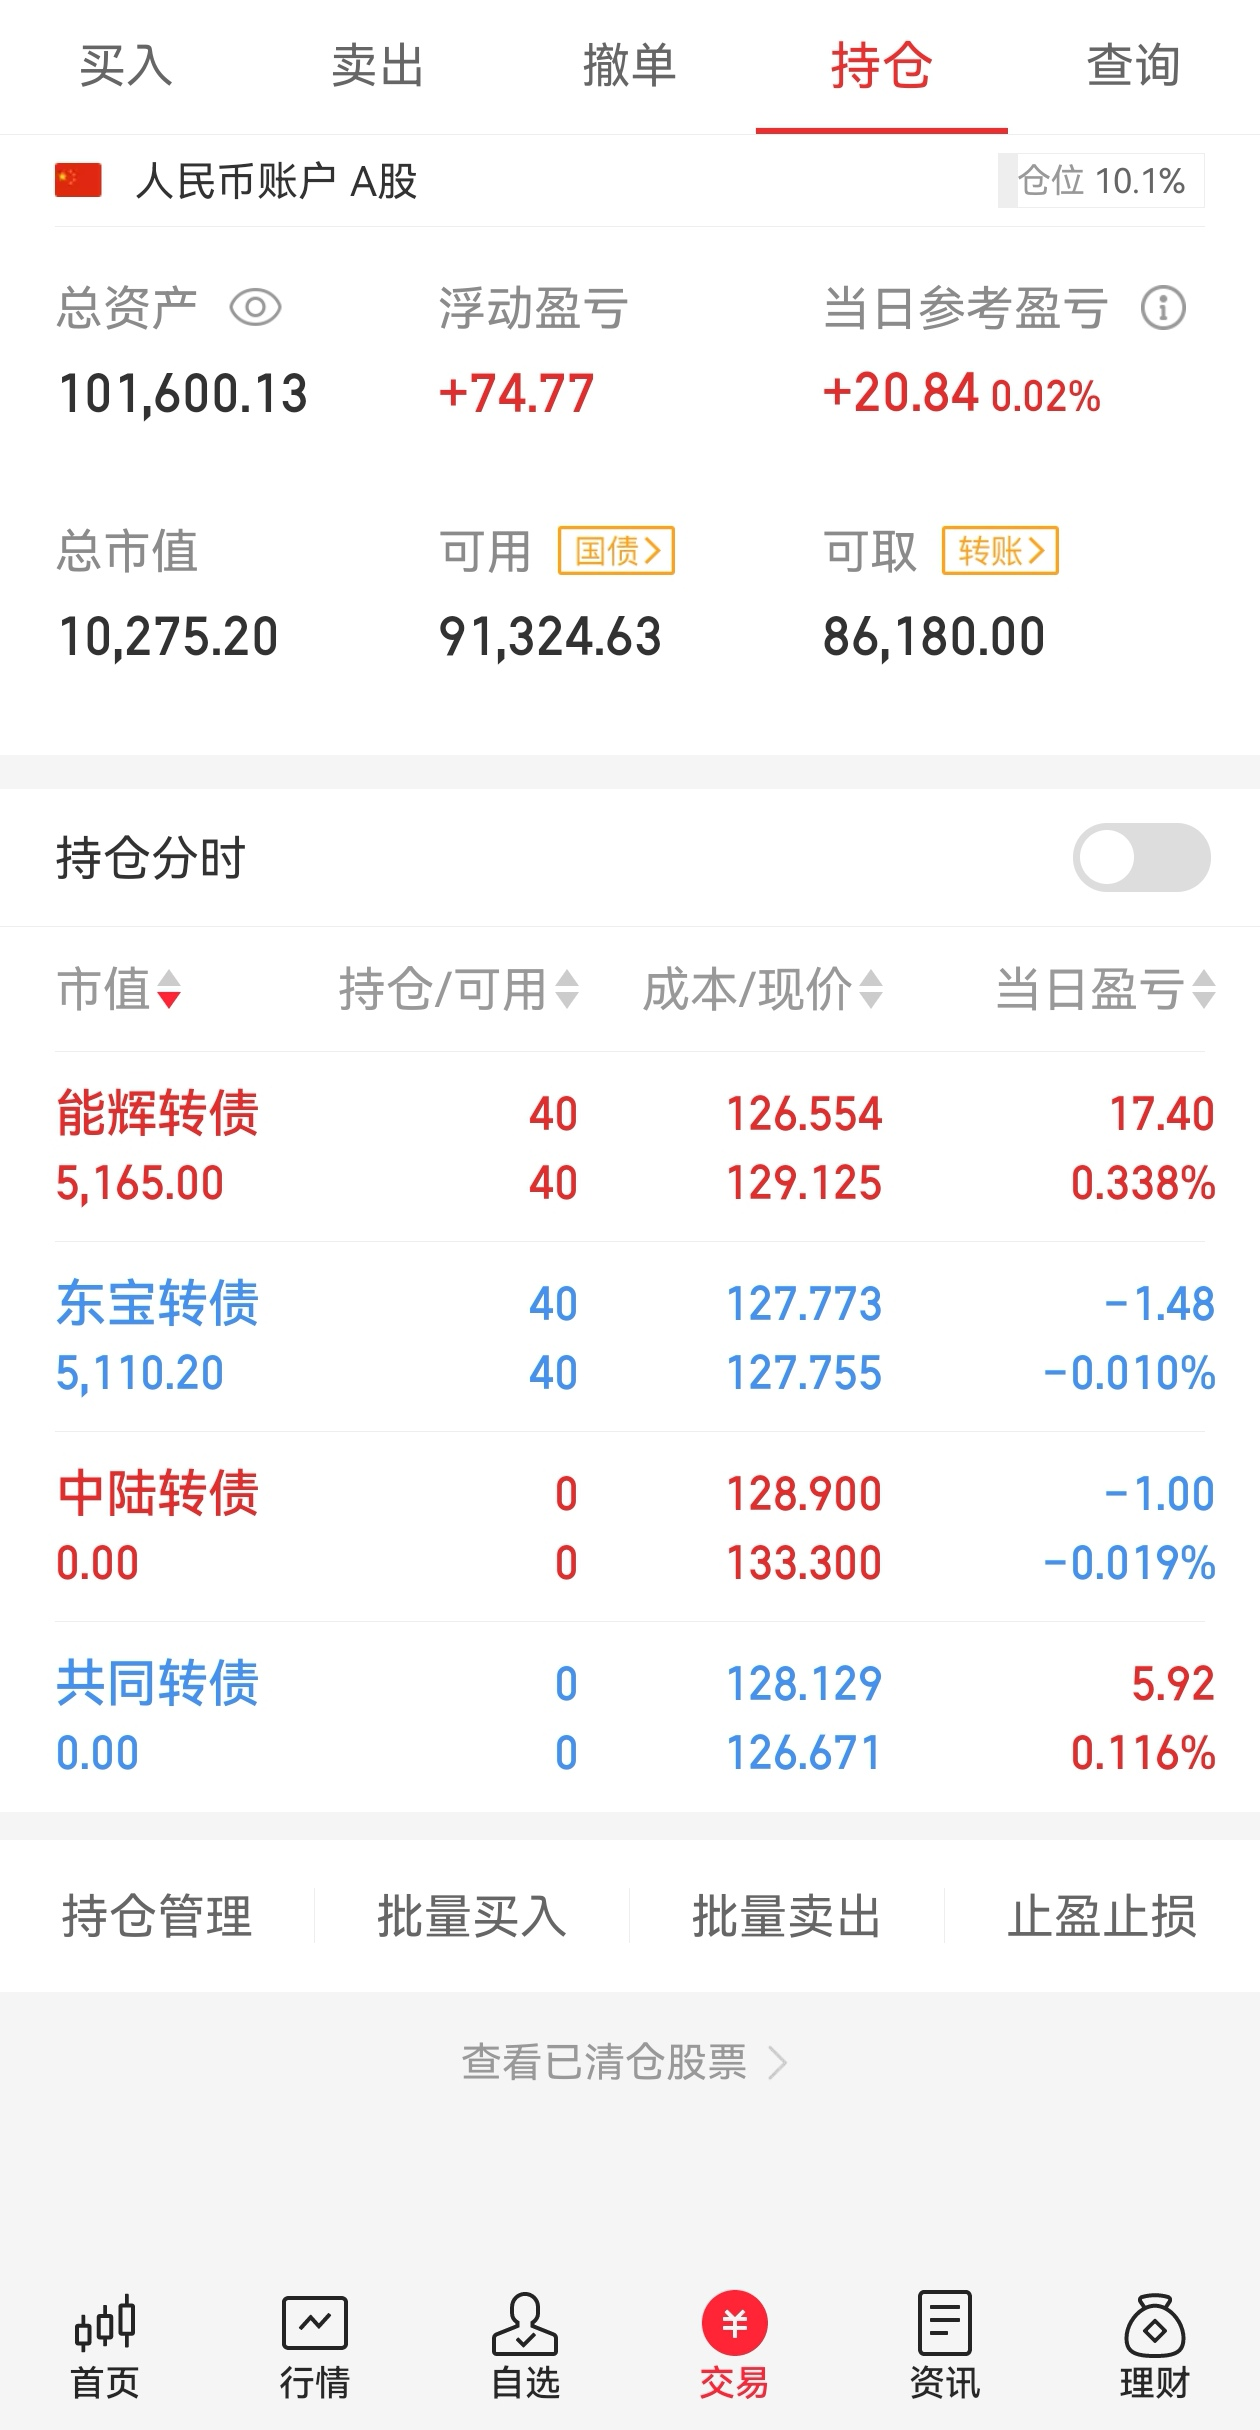
Task: Switch to the 撤单 tab
Action: tap(630, 67)
